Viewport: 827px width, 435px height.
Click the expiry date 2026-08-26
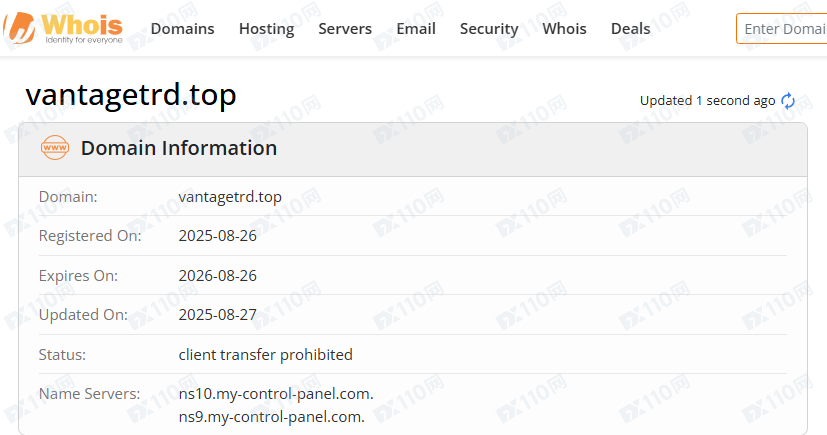click(x=218, y=275)
